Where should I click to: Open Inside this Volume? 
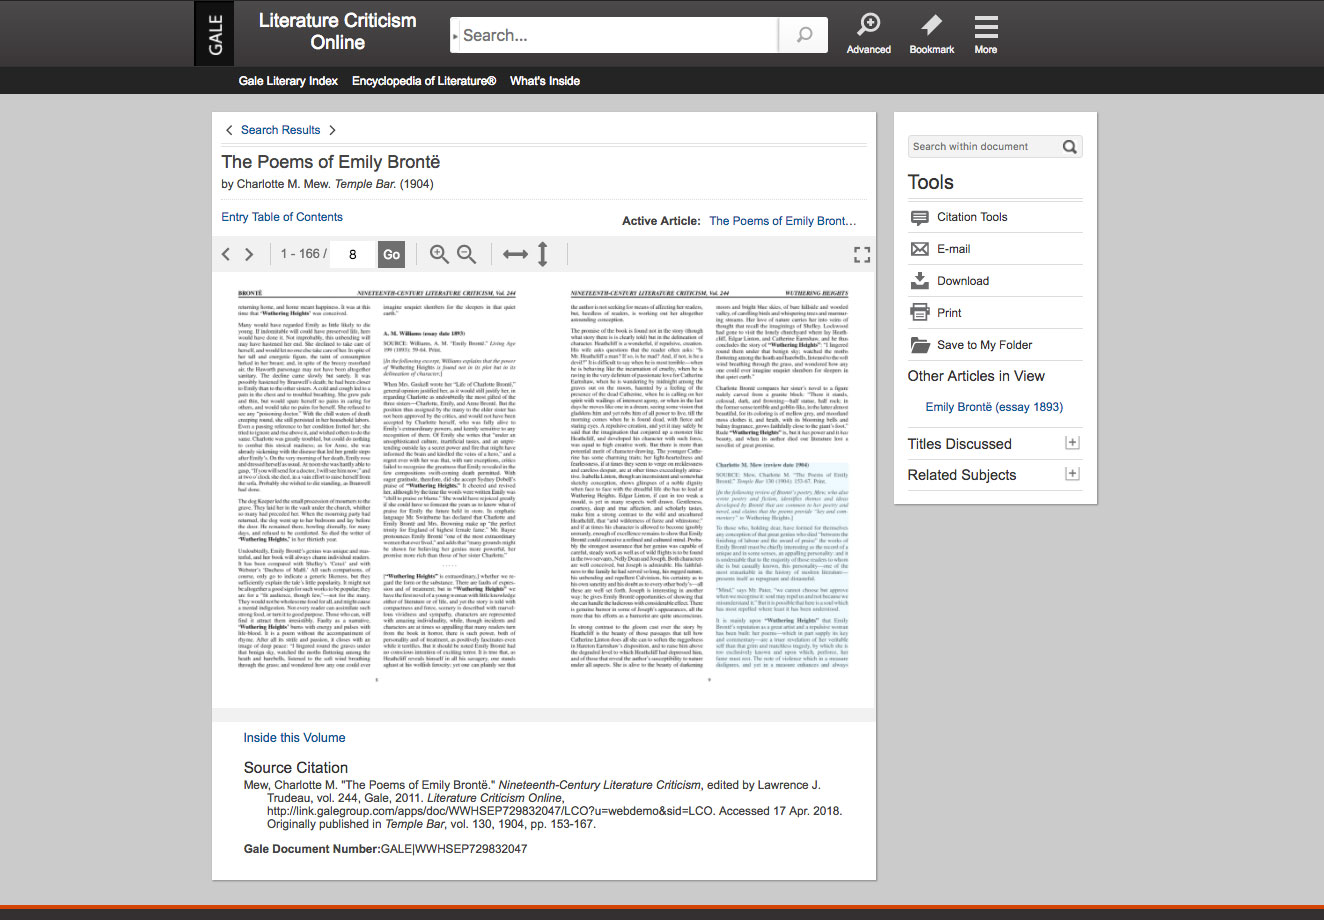(294, 738)
